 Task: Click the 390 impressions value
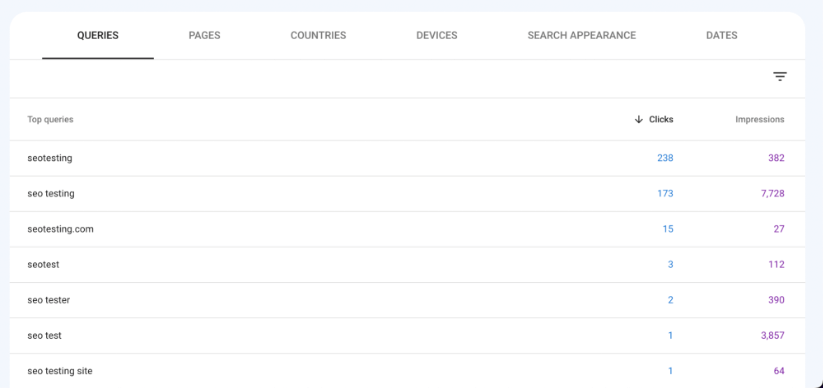pos(776,300)
